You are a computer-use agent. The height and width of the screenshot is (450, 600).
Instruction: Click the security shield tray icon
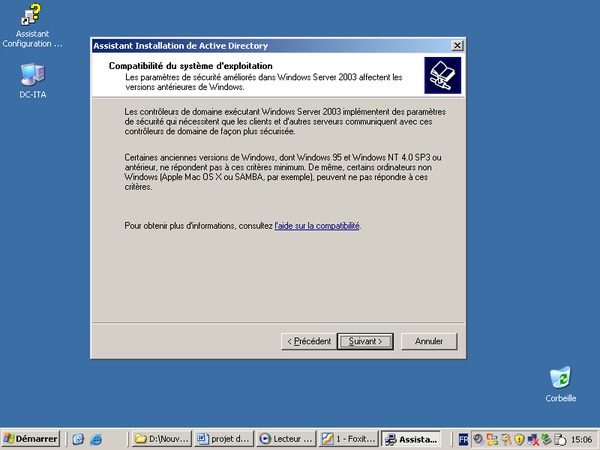click(x=519, y=439)
